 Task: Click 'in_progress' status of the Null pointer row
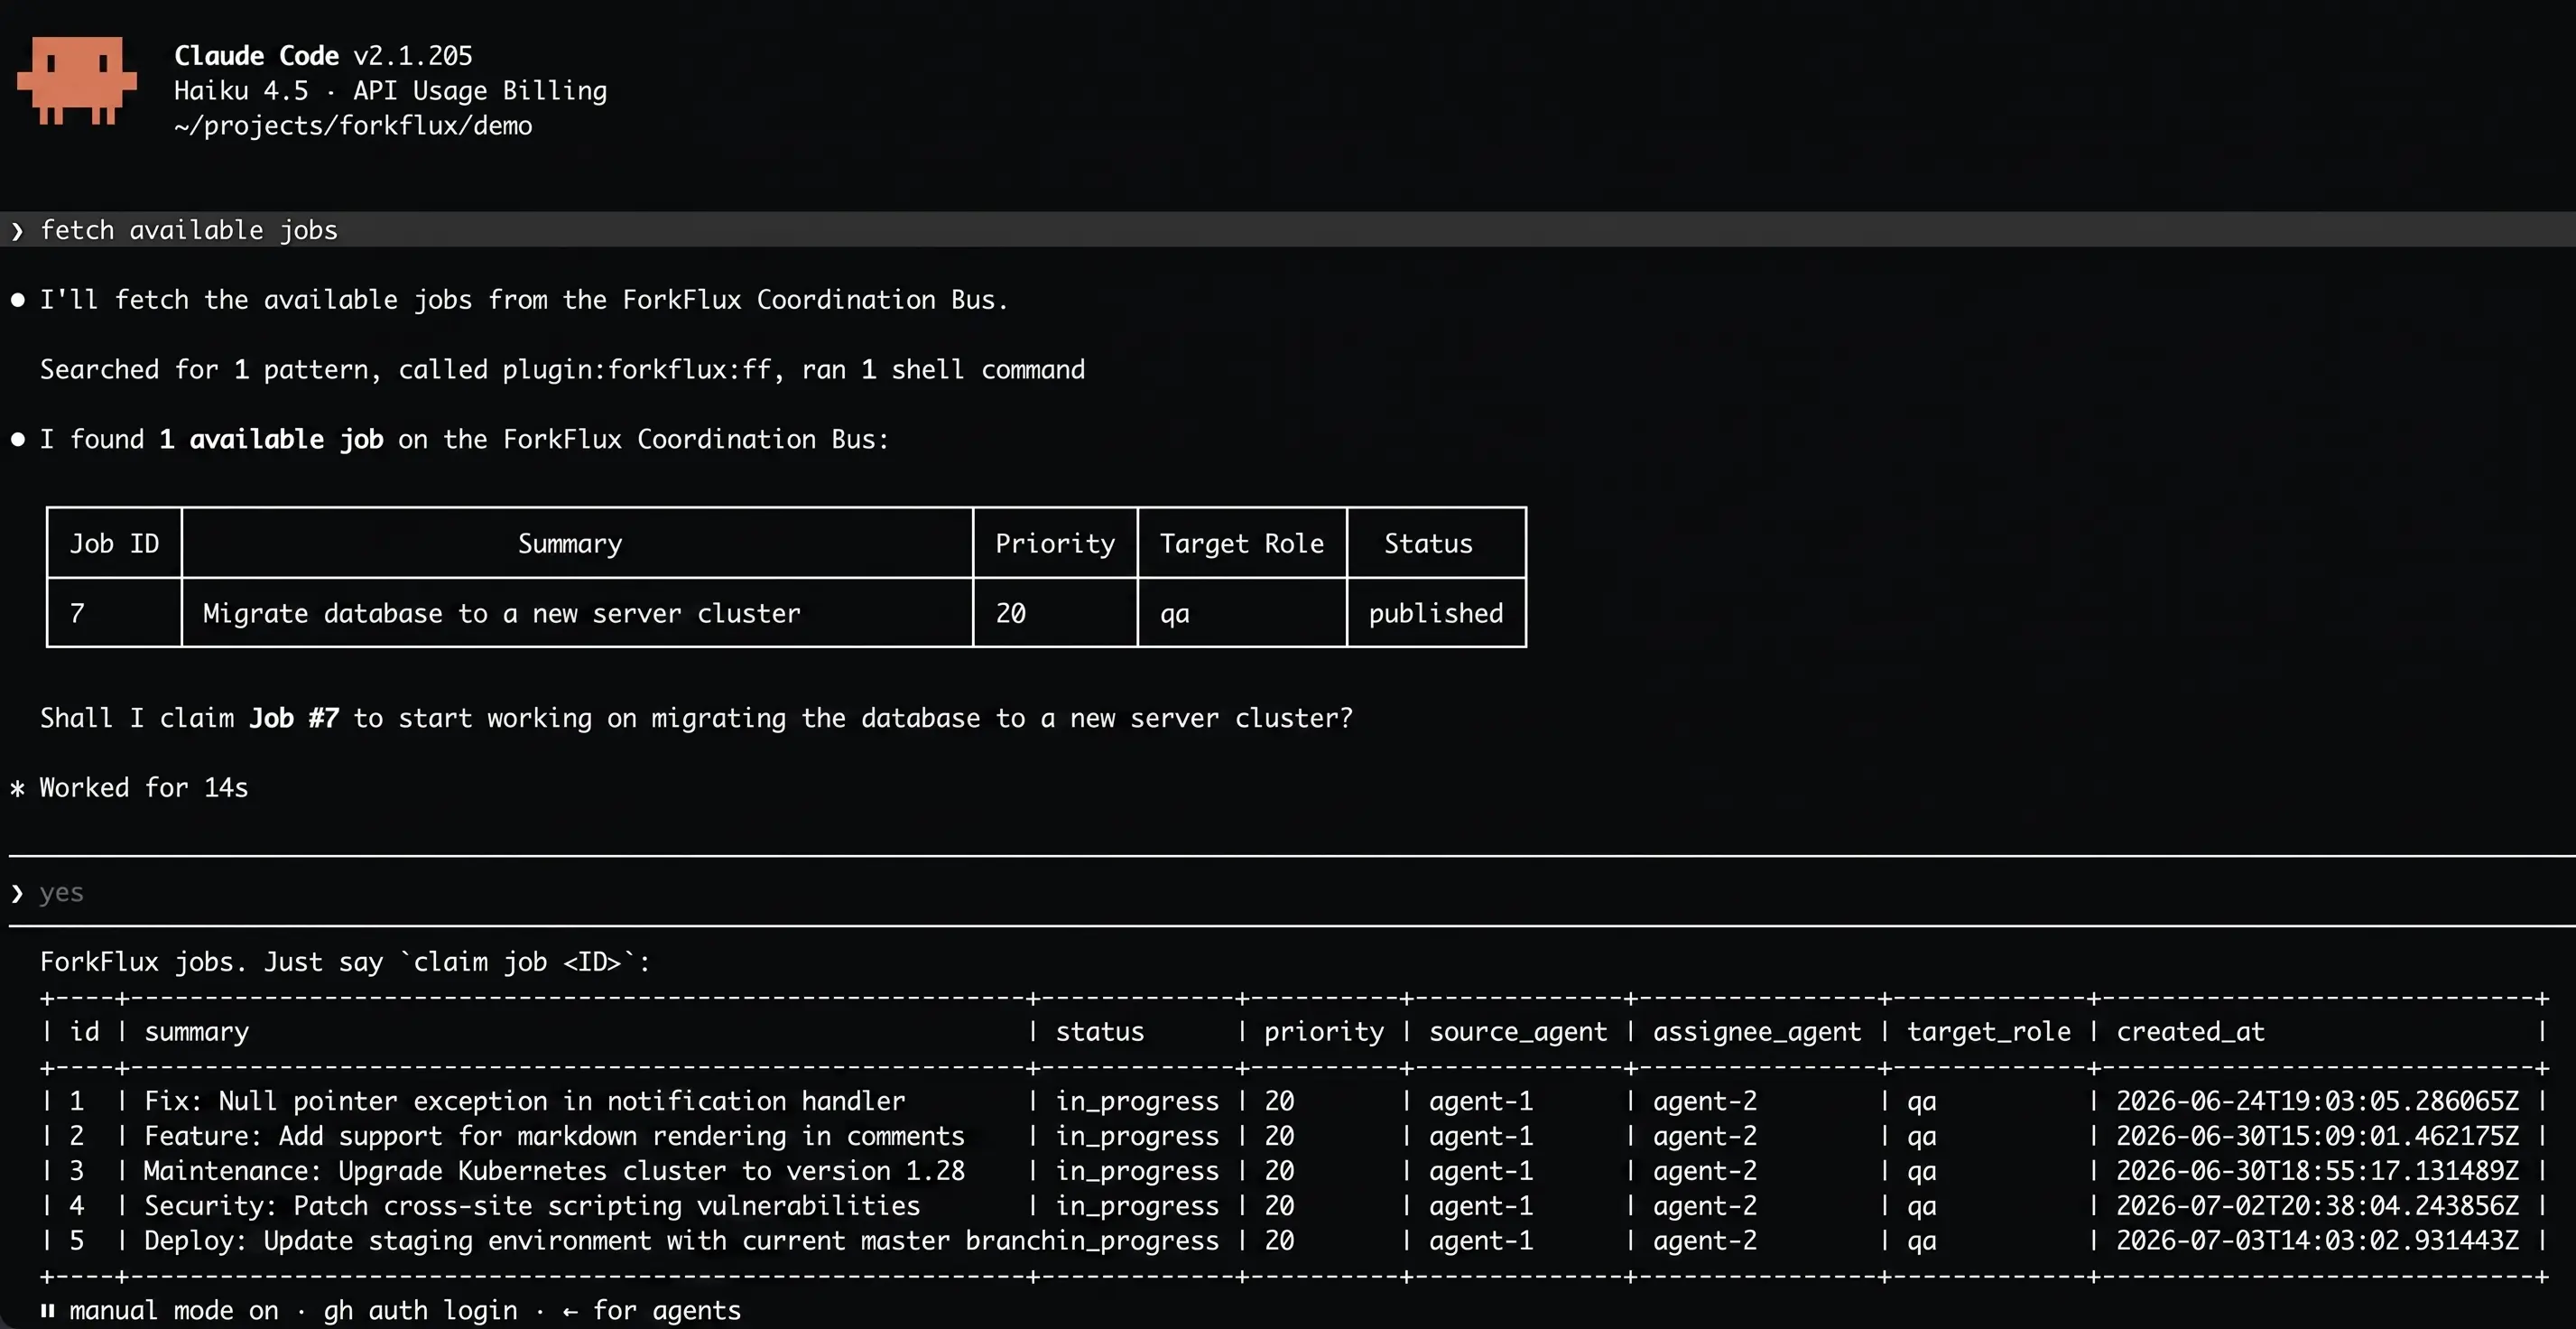click(x=1137, y=1101)
